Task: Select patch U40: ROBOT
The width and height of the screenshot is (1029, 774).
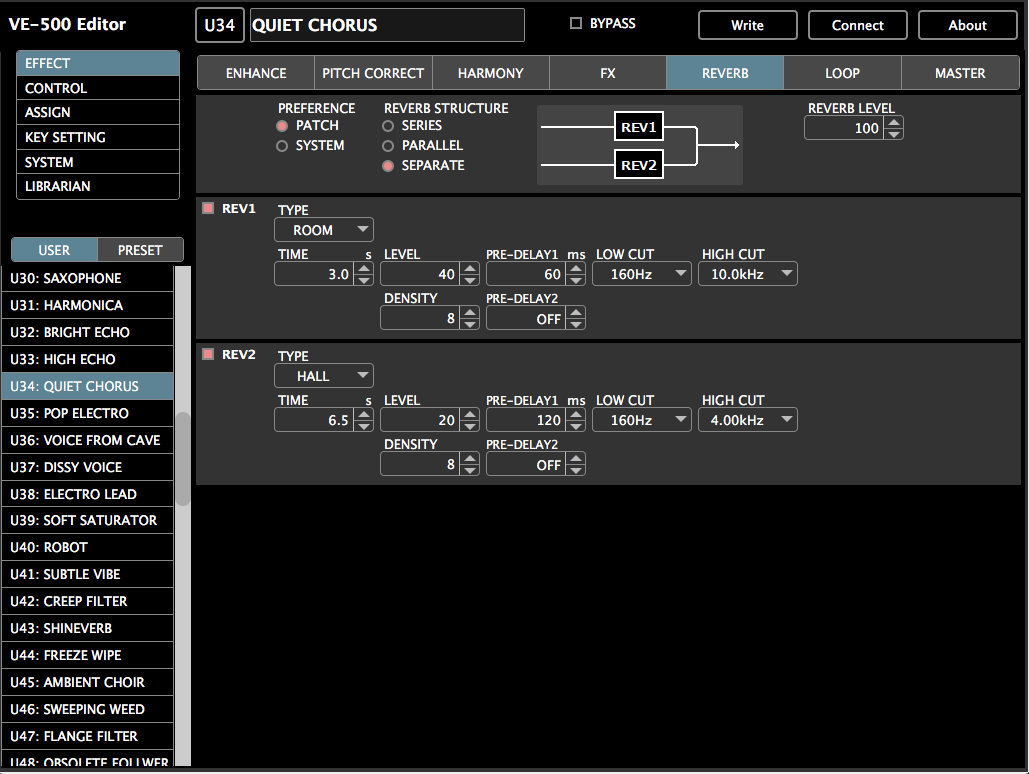Action: pos(87,548)
